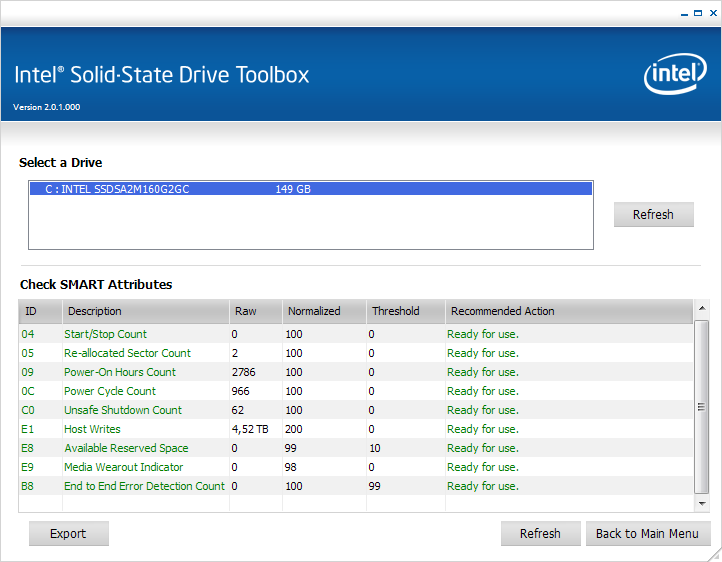
Task: Click Ready for use in Host Writes row
Action: (483, 429)
